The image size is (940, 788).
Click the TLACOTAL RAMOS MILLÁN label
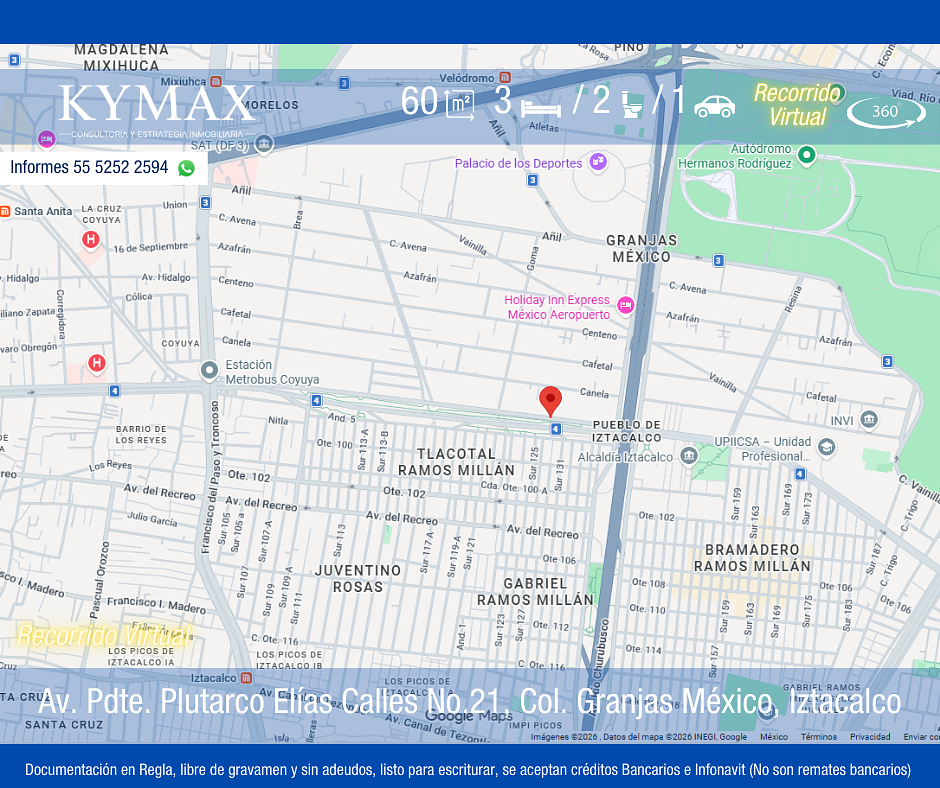point(456,462)
